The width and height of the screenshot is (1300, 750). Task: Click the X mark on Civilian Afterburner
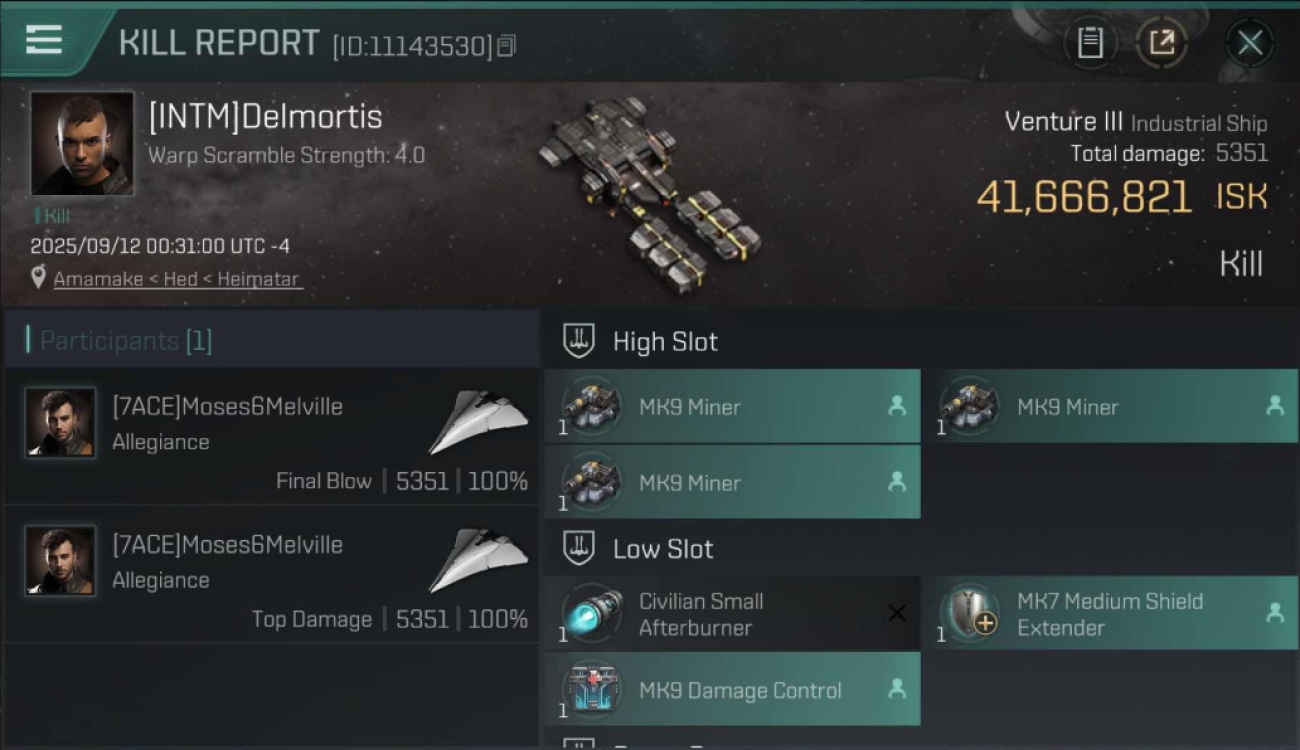897,613
